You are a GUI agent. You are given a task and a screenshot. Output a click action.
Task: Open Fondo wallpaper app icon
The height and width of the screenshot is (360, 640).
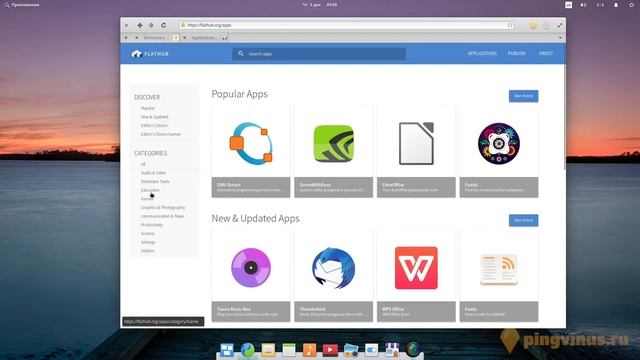[499, 143]
